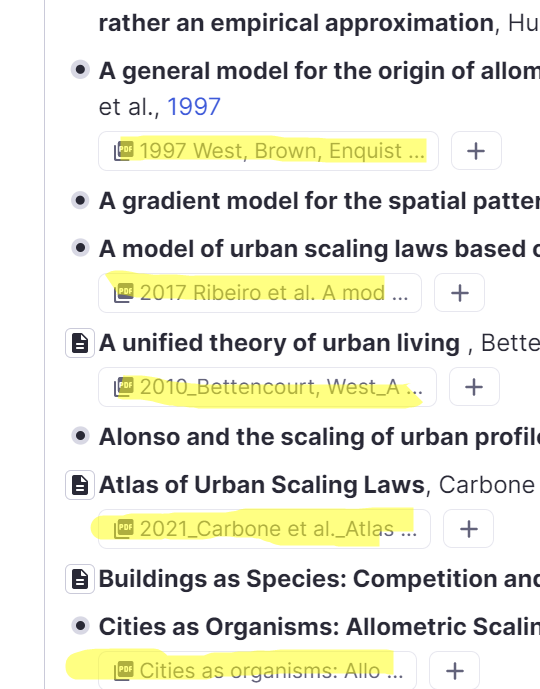540x689 pixels.
Task: Click the 1997 year link
Action: pyautogui.click(x=194, y=106)
